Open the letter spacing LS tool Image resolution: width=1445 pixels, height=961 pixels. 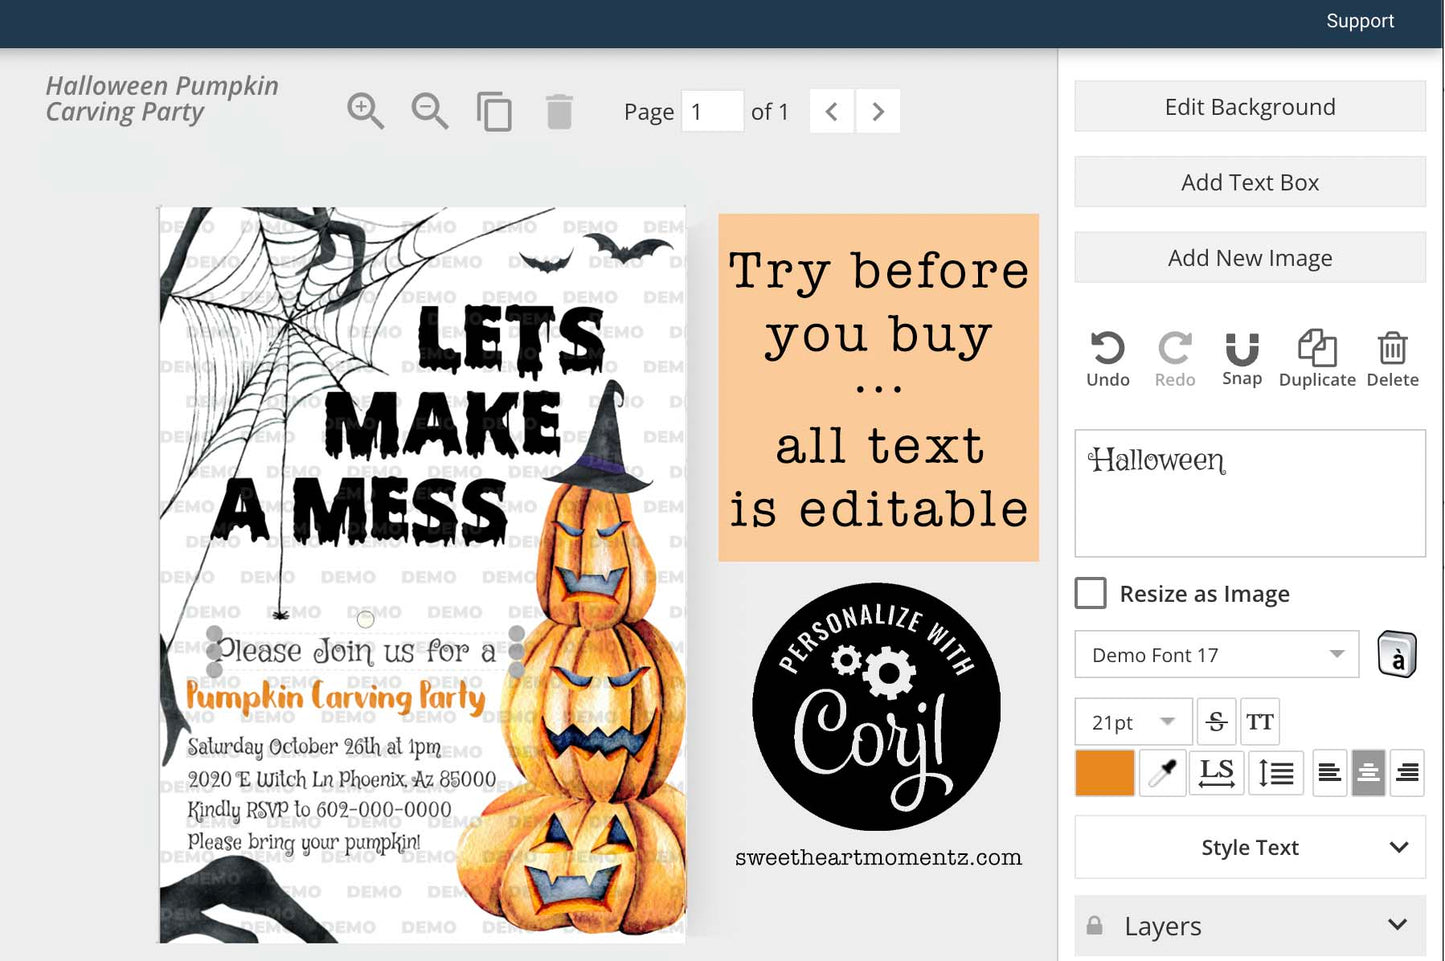pos(1216,773)
